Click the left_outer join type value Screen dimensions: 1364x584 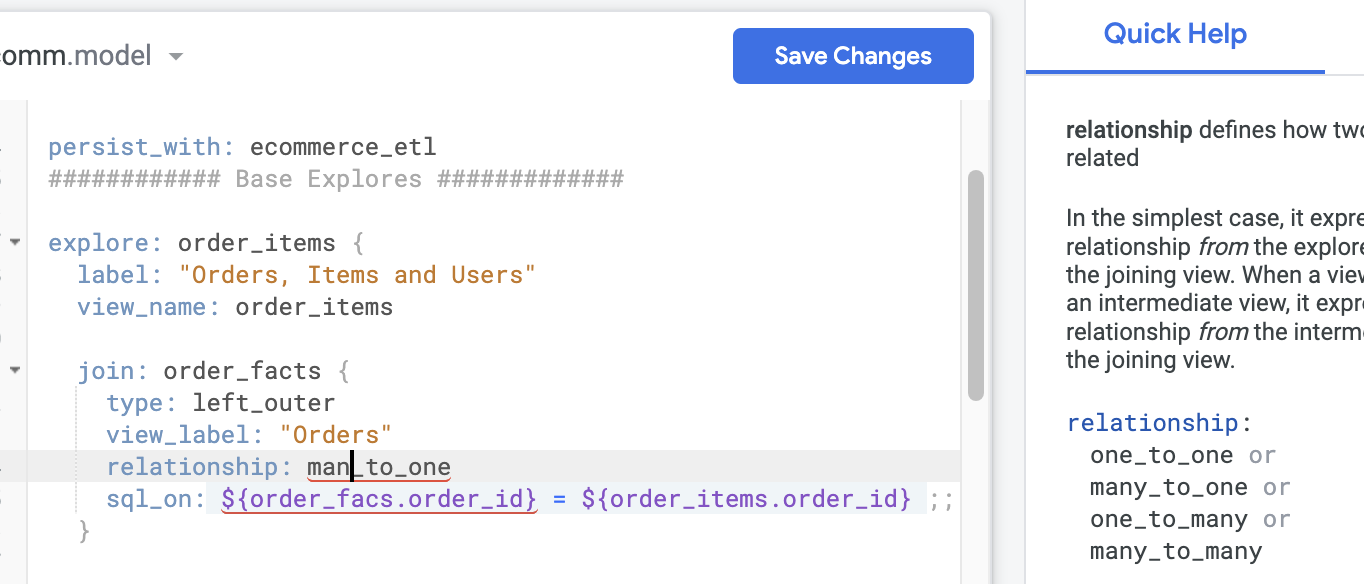pyautogui.click(x=264, y=403)
